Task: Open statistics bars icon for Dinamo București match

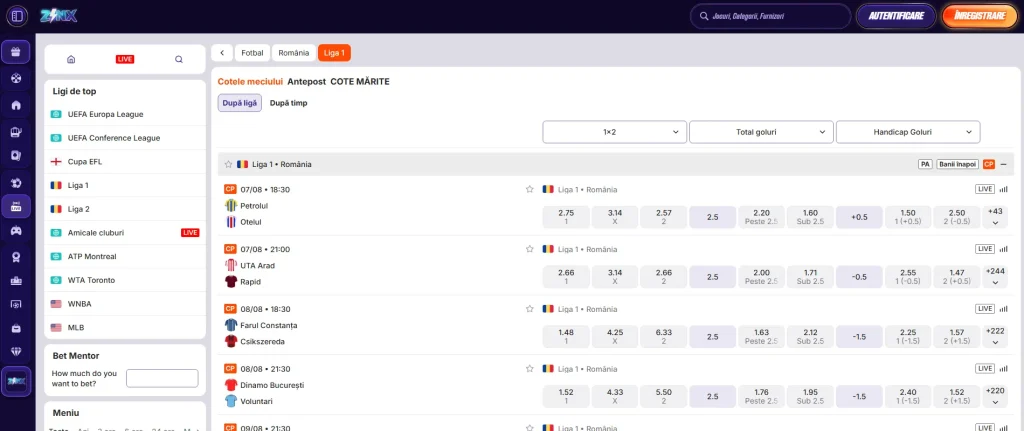Action: click(x=1003, y=368)
